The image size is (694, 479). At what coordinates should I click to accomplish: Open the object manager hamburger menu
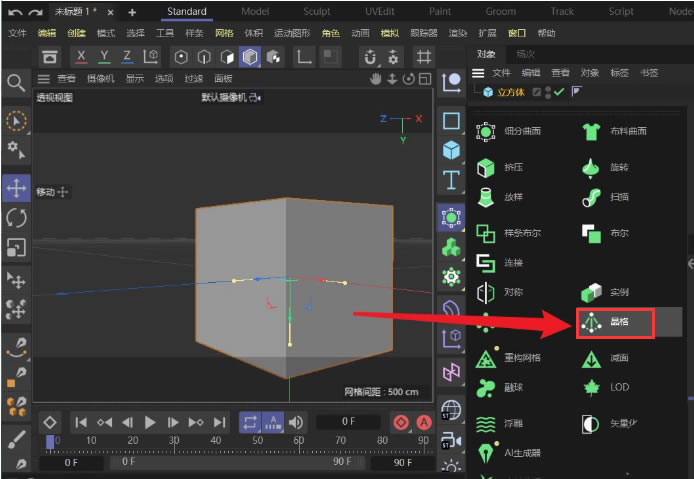coord(478,73)
